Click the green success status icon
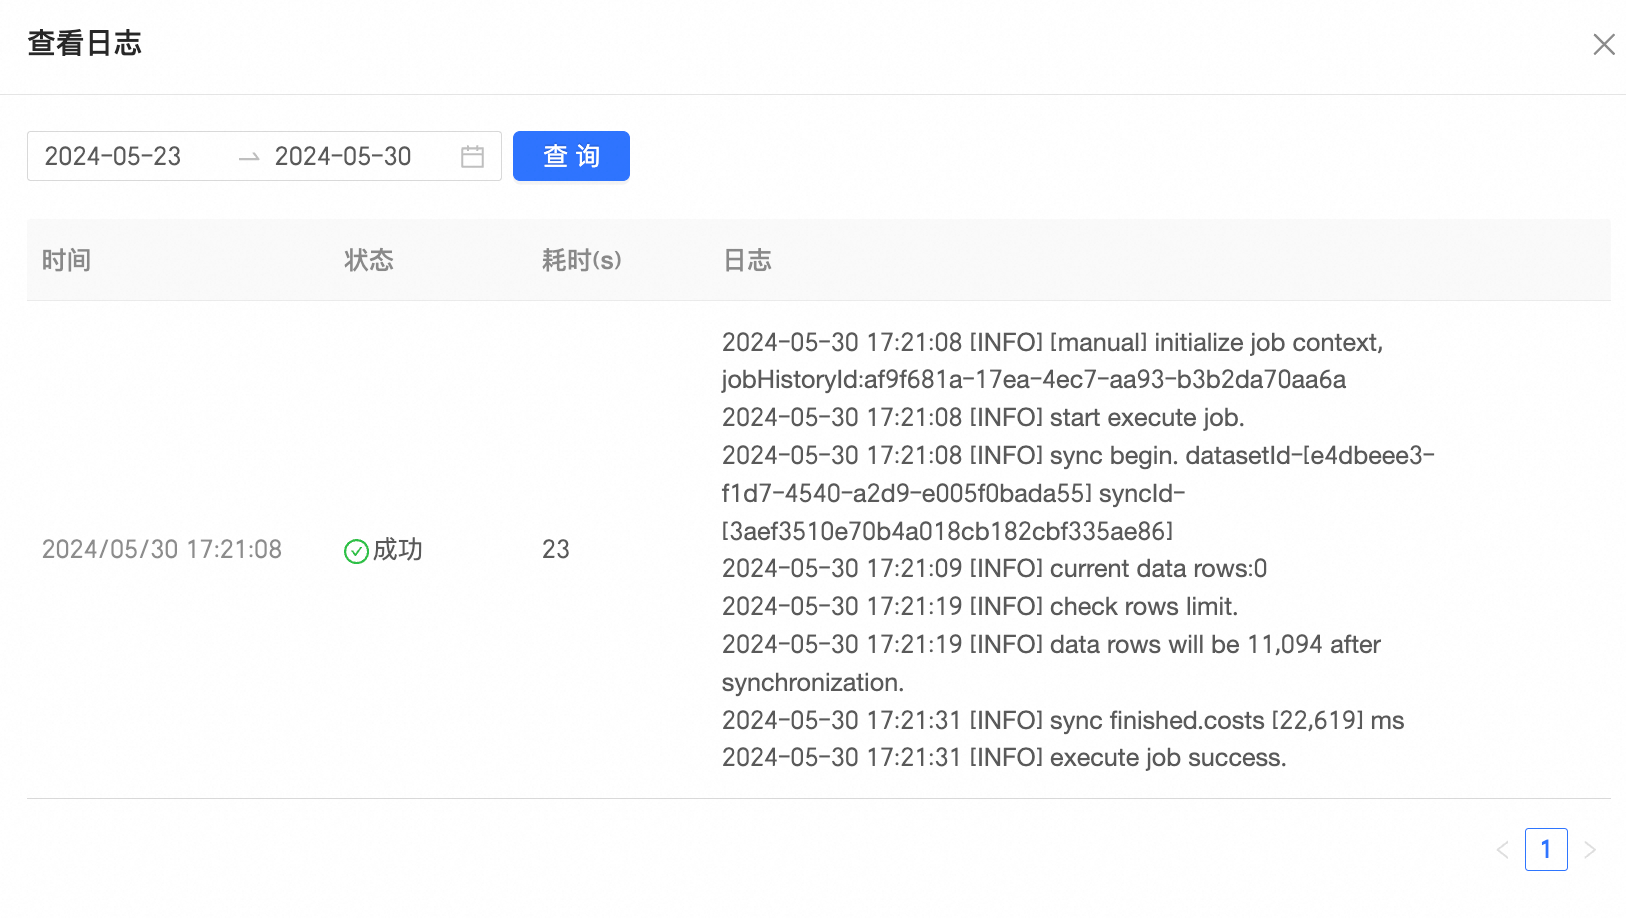1626x918 pixels. click(x=356, y=551)
